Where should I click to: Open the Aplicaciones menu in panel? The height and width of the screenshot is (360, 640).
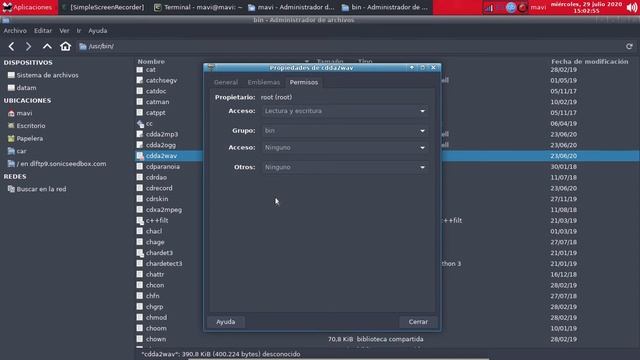29,7
